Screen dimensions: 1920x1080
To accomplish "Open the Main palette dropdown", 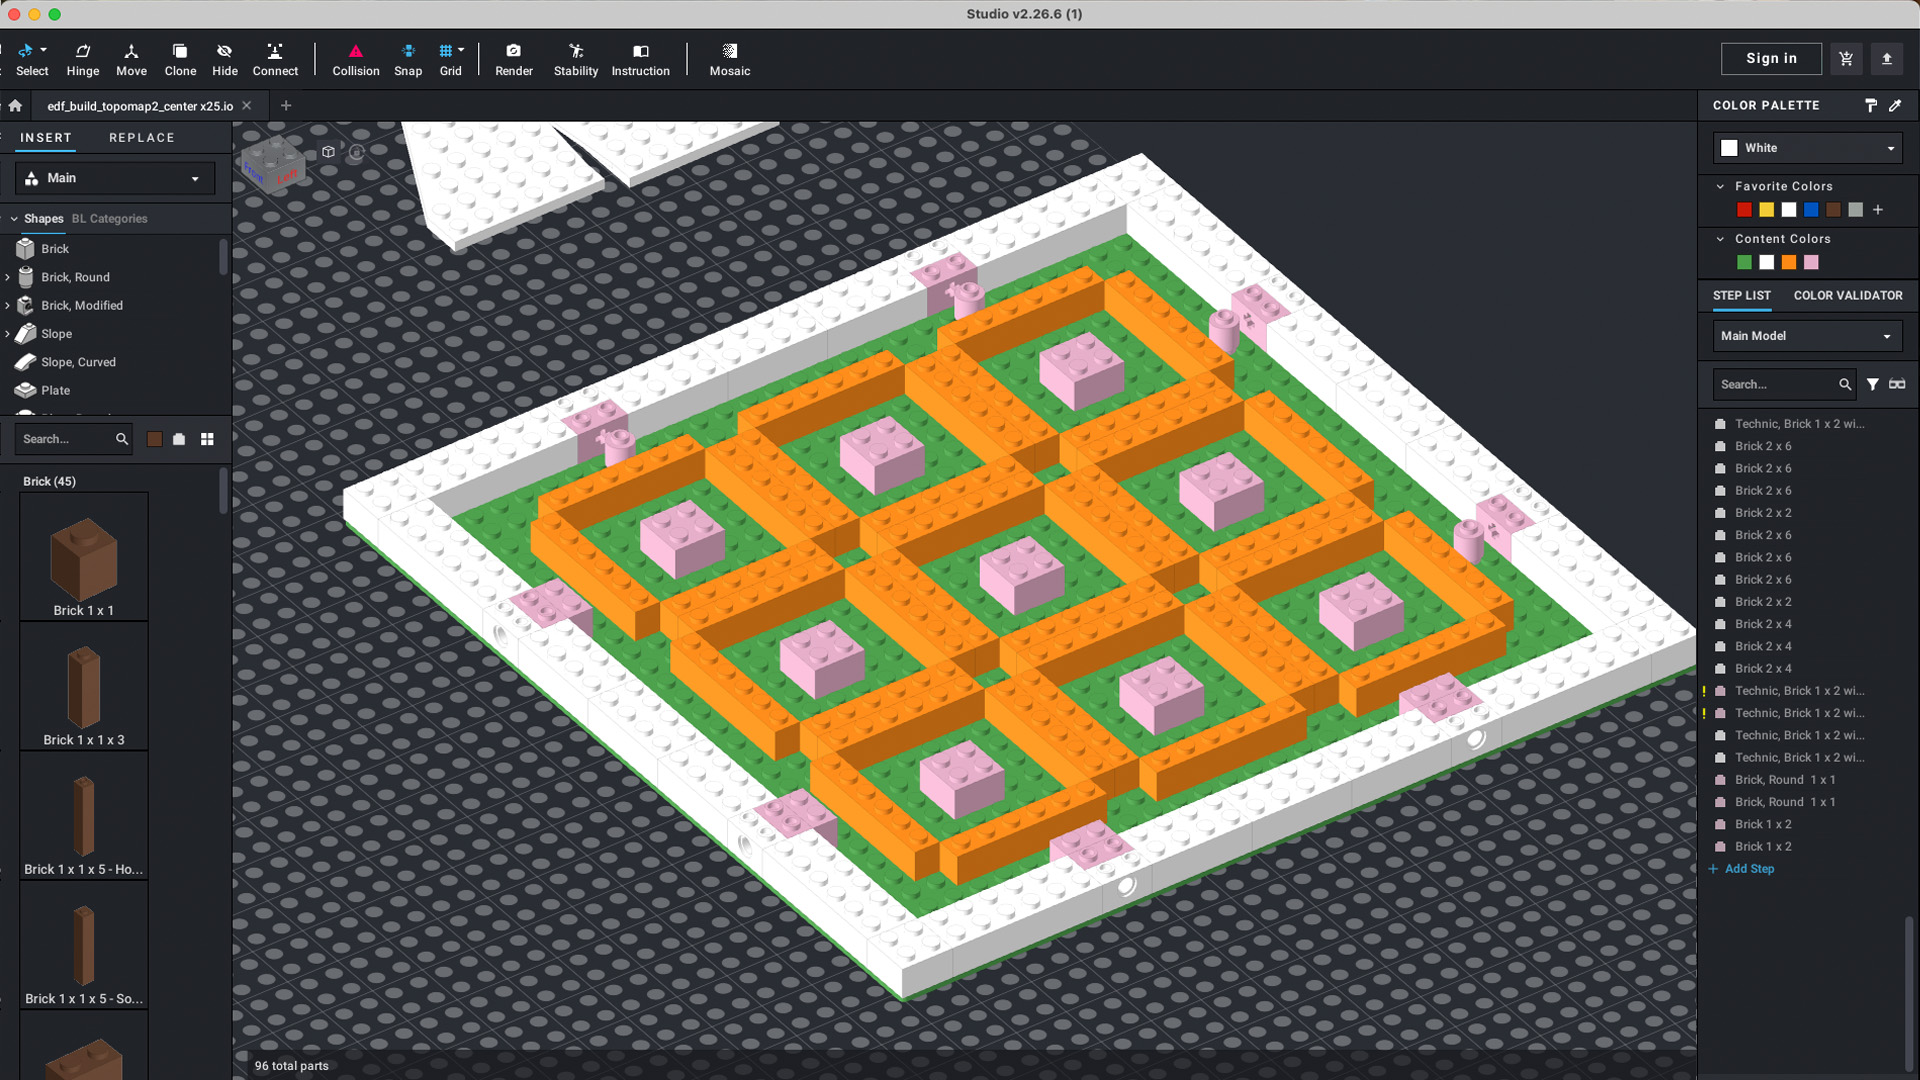I will coord(116,178).
